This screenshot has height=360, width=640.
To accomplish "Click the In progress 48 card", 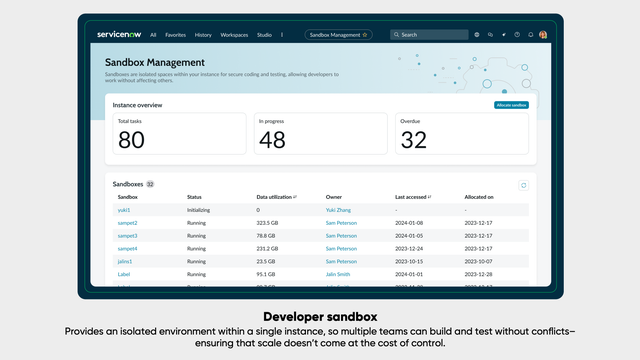I will pyautogui.click(x=321, y=133).
